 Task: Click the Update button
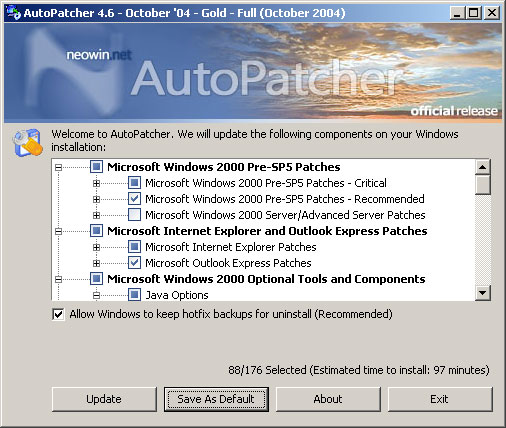coord(104,399)
